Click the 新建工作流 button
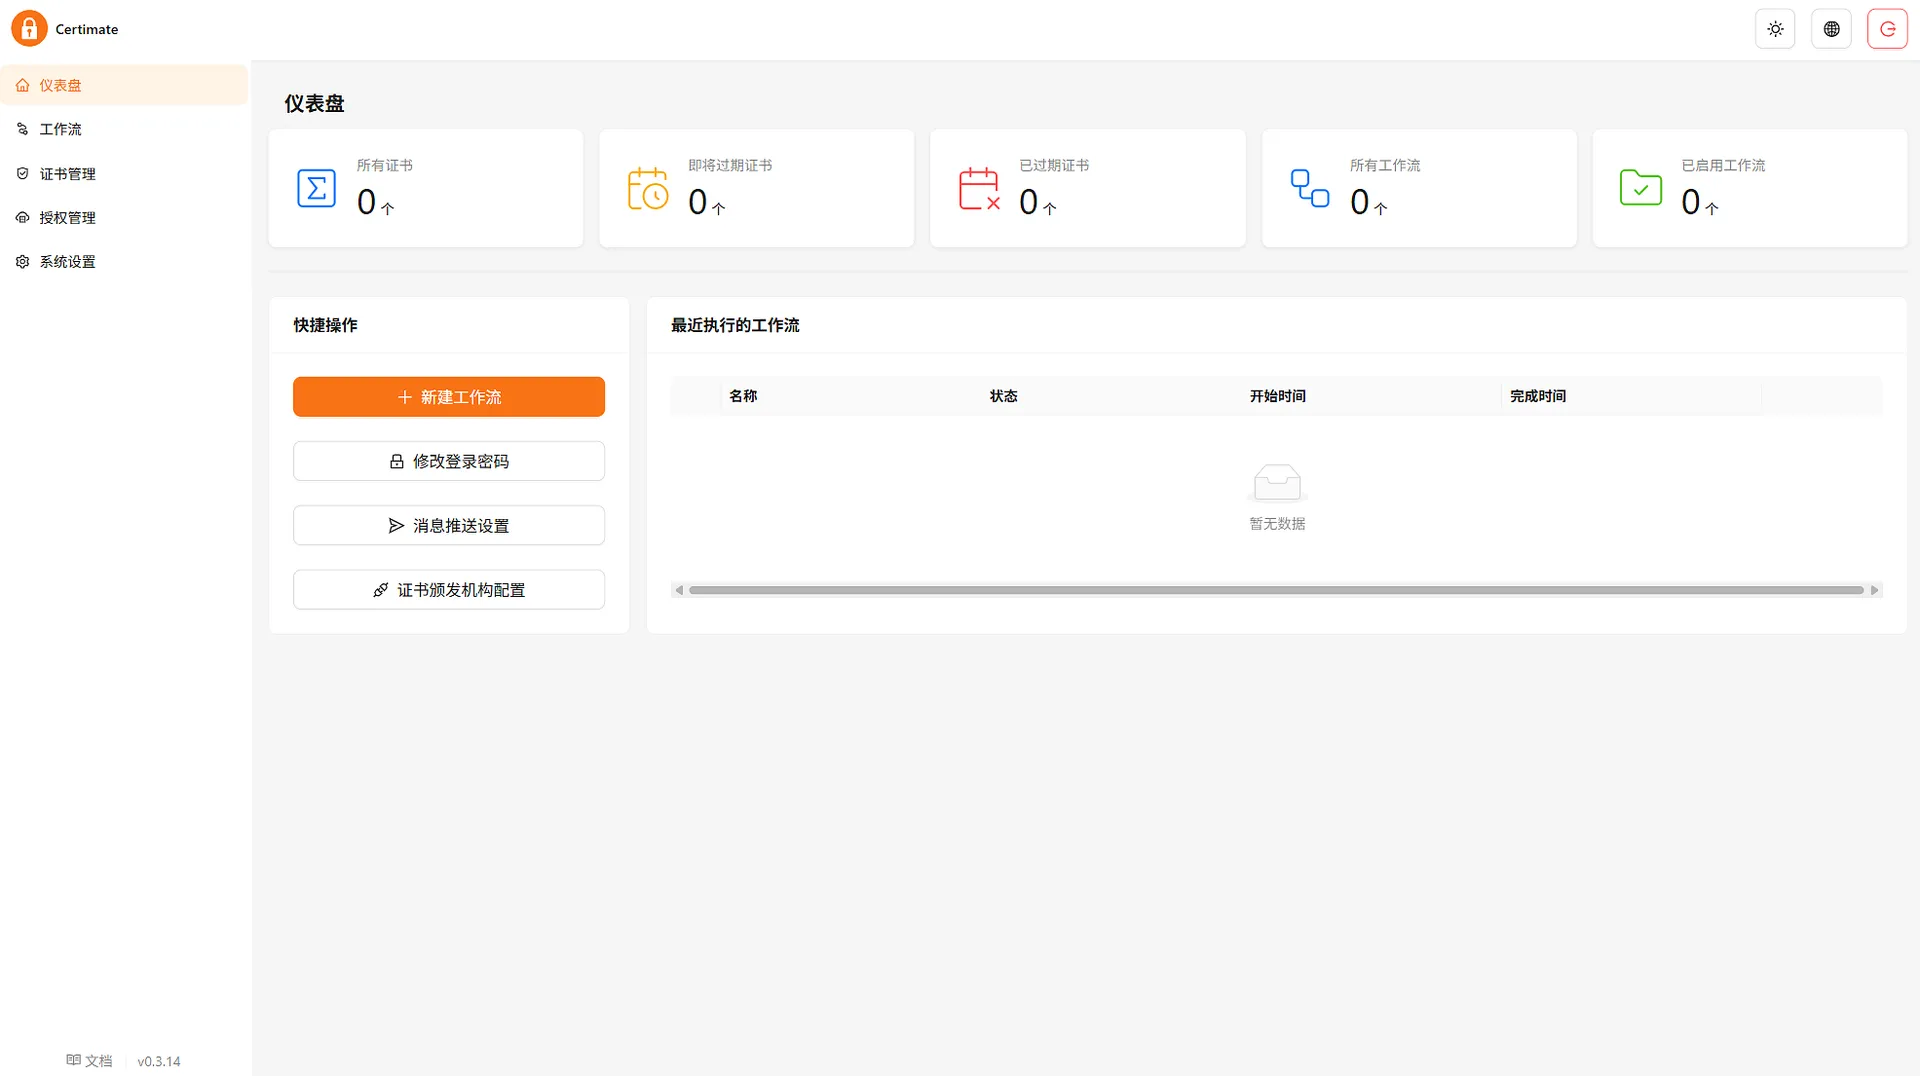Screen dimensions: 1920x1076 (x=448, y=396)
